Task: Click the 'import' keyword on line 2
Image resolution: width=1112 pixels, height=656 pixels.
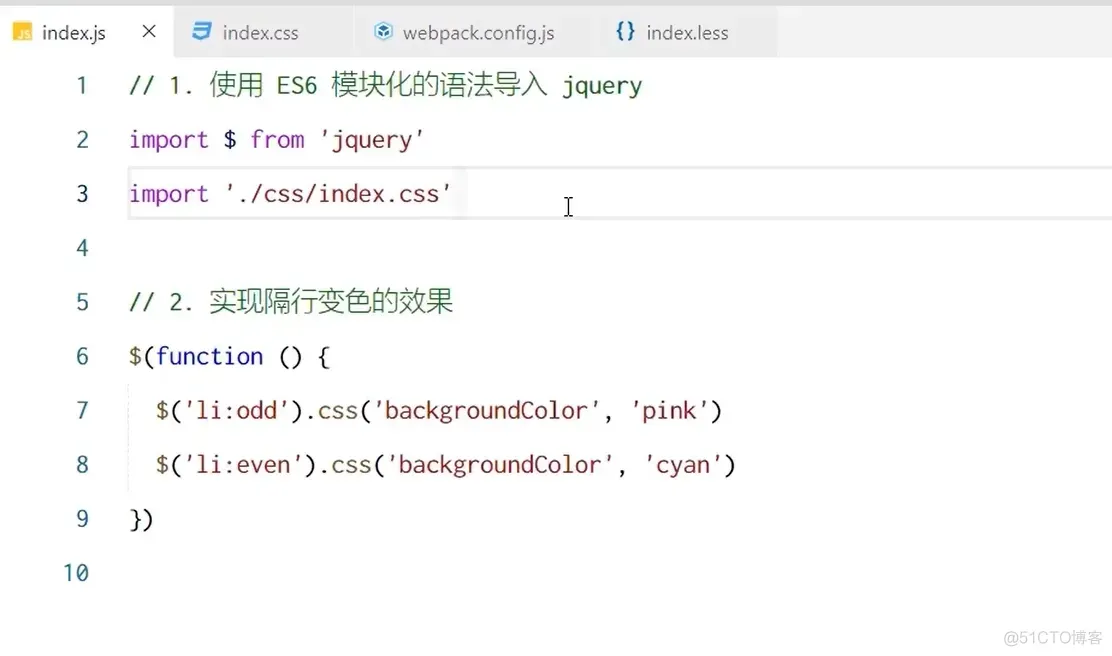Action: click(x=169, y=140)
